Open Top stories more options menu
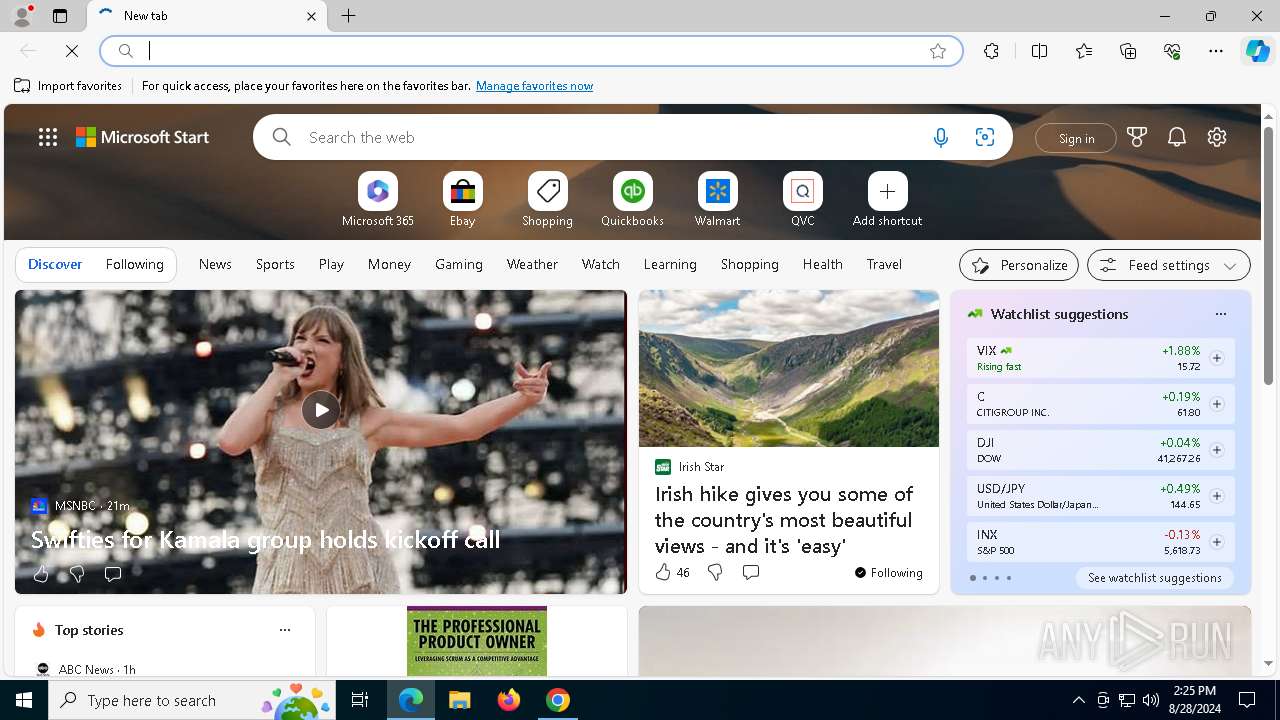 click(x=285, y=630)
